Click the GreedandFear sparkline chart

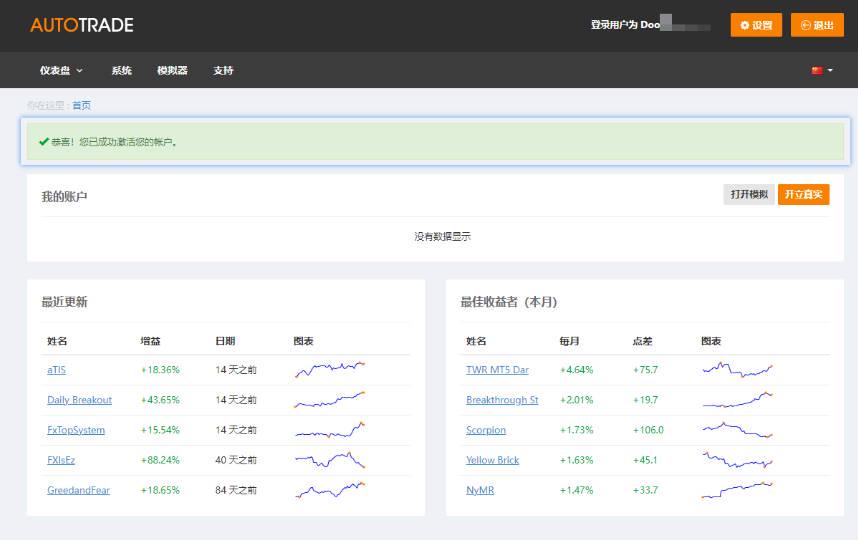[x=330, y=490]
